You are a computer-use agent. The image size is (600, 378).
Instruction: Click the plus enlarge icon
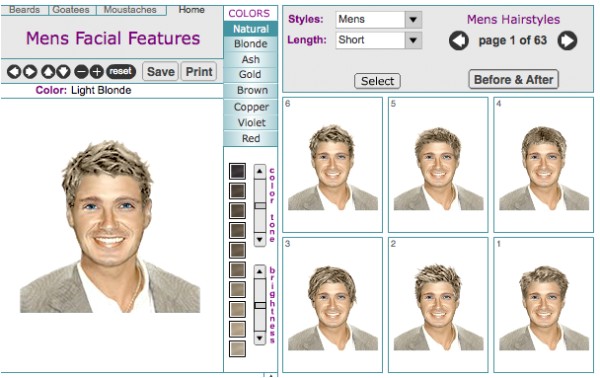97,72
